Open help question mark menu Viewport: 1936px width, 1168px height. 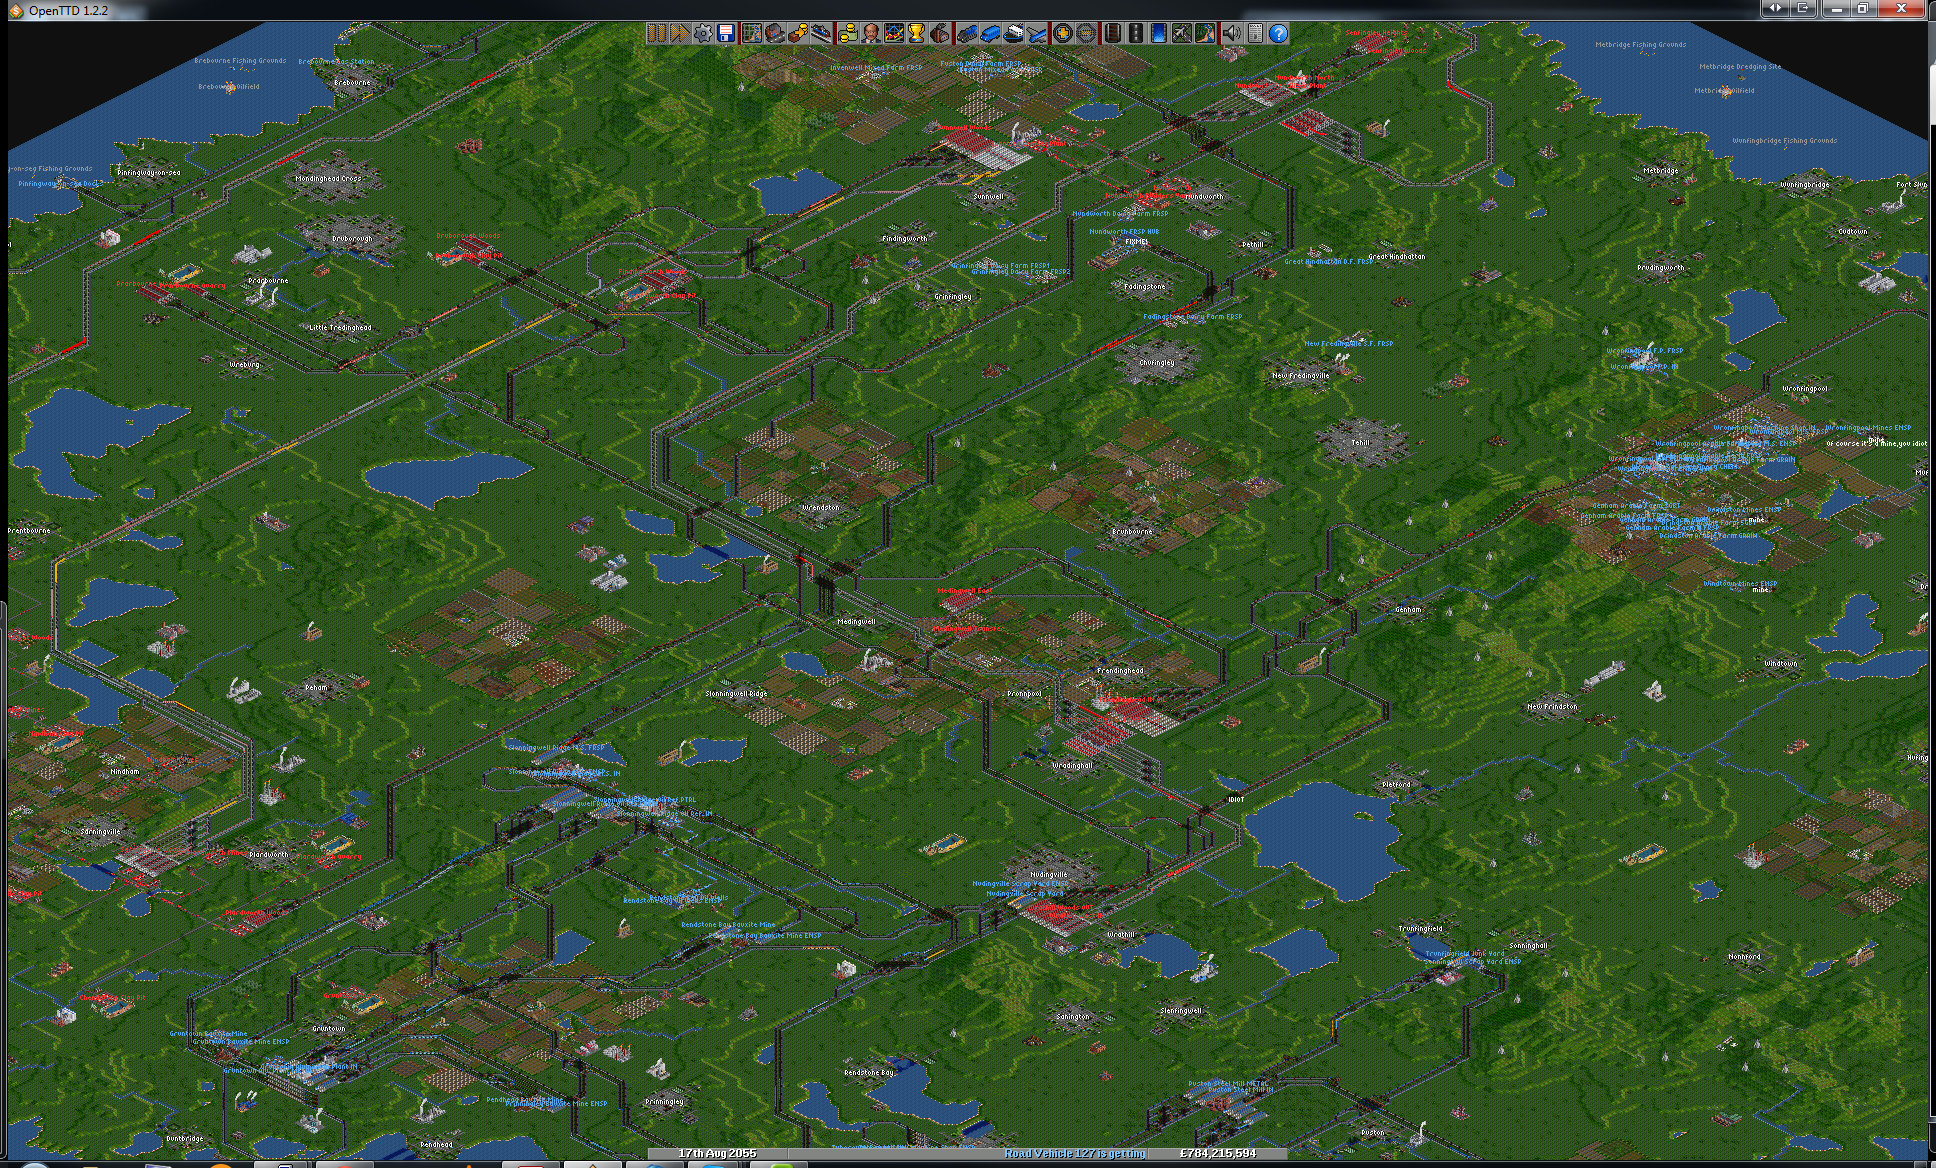click(1277, 33)
